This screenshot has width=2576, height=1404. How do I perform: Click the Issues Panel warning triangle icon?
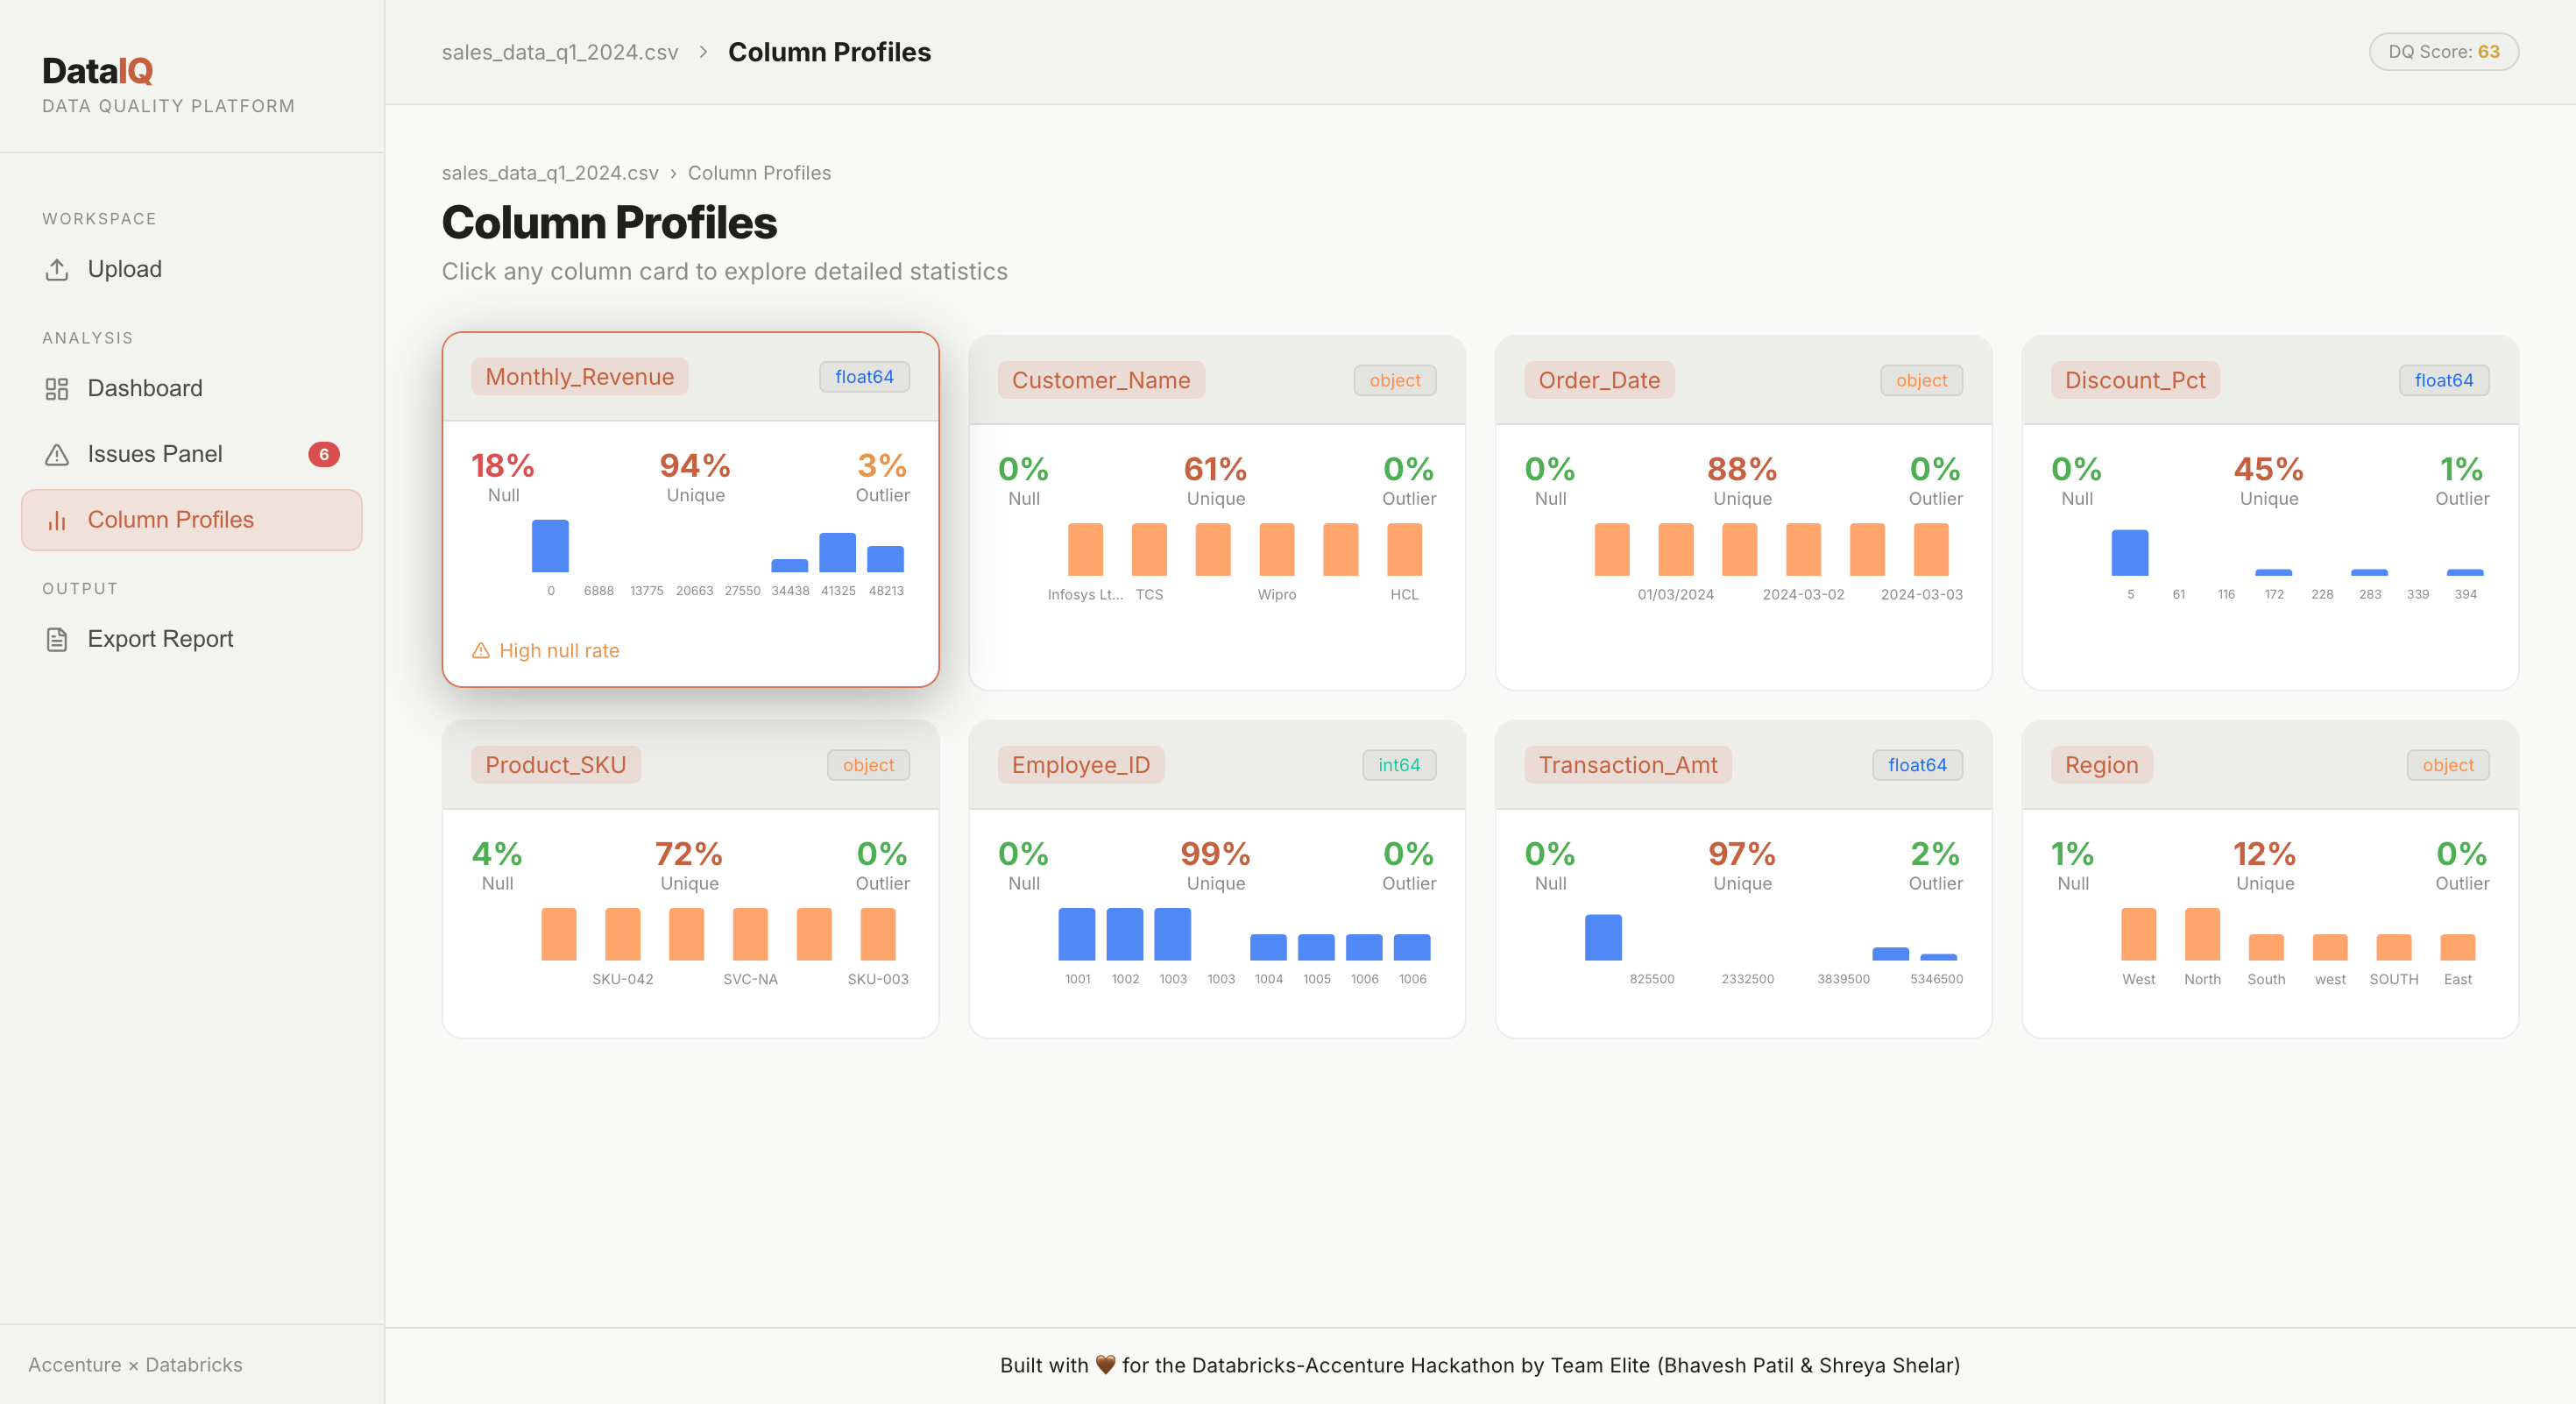(57, 455)
